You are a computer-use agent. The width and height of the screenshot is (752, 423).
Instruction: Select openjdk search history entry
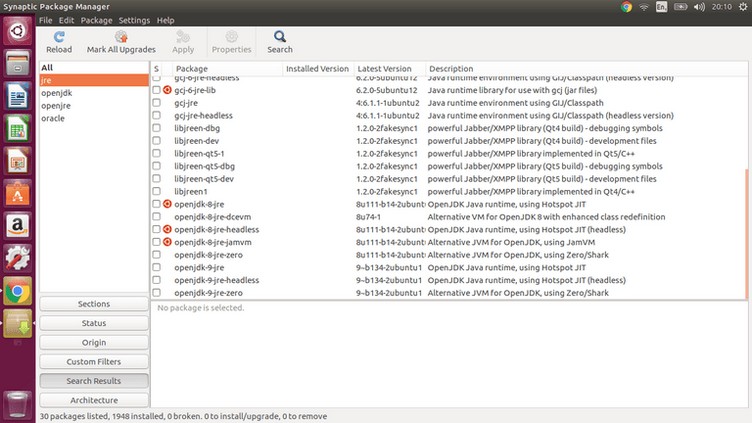(94, 93)
